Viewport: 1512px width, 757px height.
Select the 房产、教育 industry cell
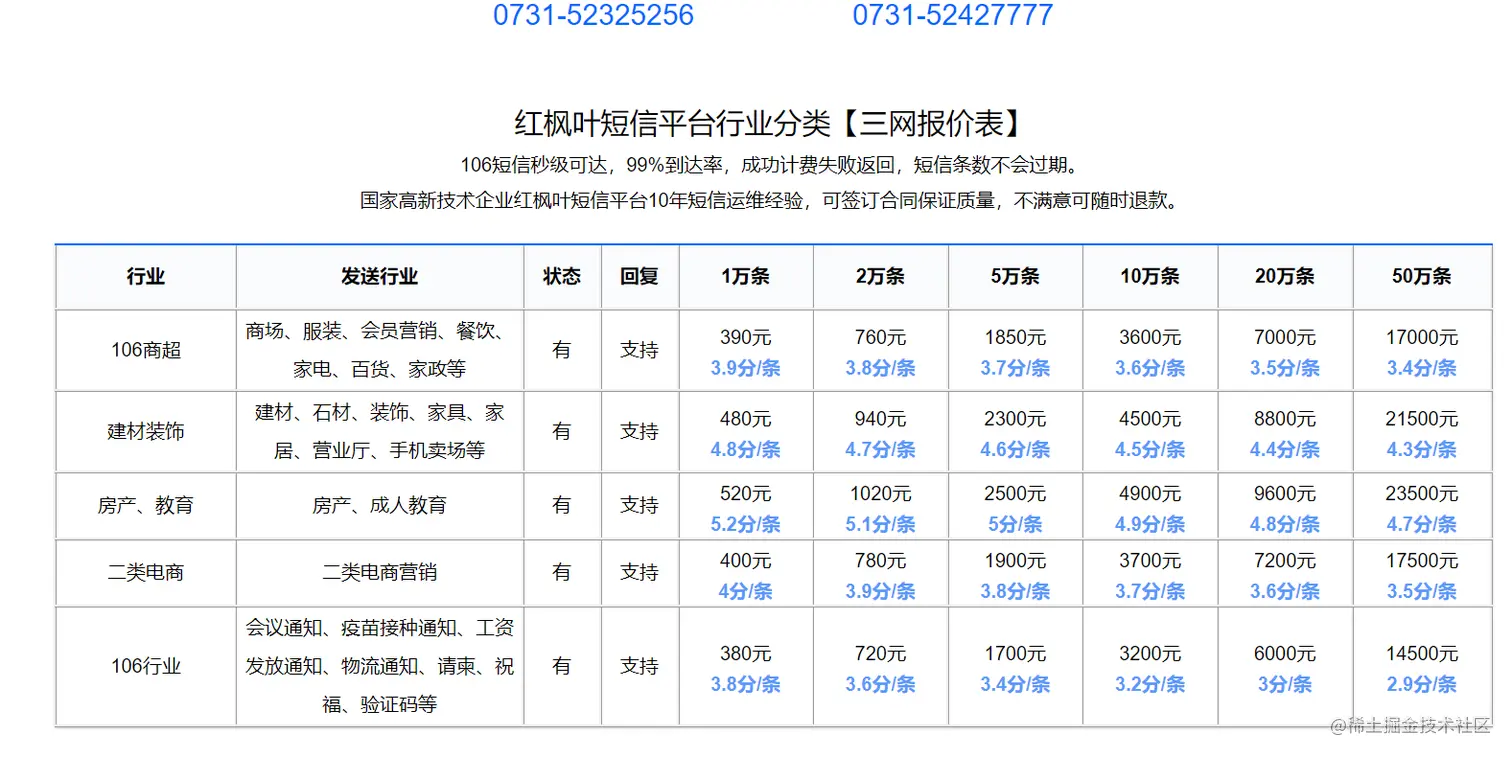tap(146, 506)
